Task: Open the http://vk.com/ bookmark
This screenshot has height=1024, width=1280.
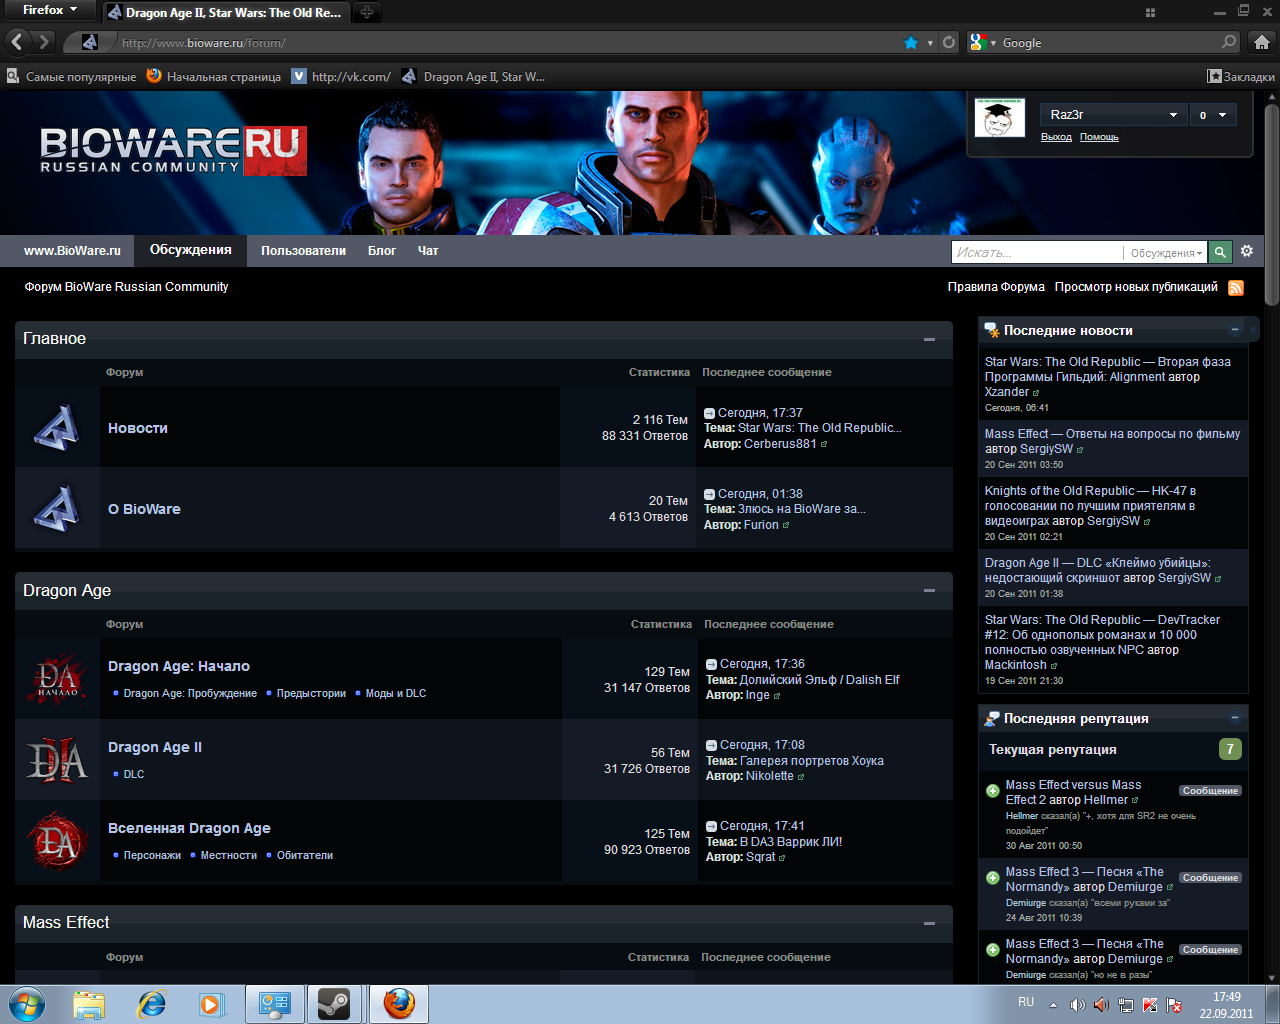Action: pyautogui.click(x=341, y=76)
